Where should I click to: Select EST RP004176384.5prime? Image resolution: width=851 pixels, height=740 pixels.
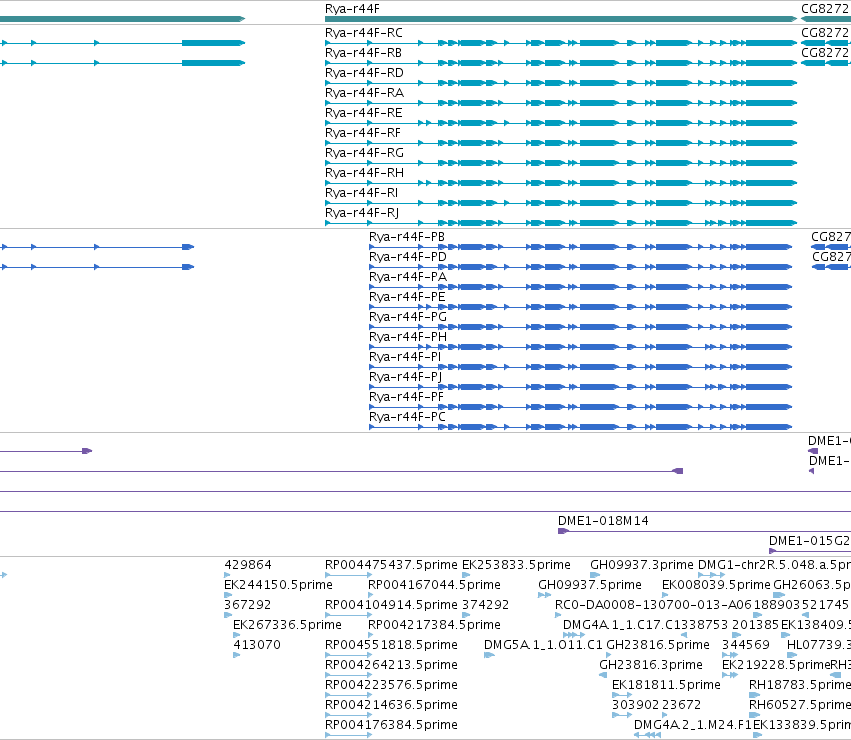(x=391, y=725)
